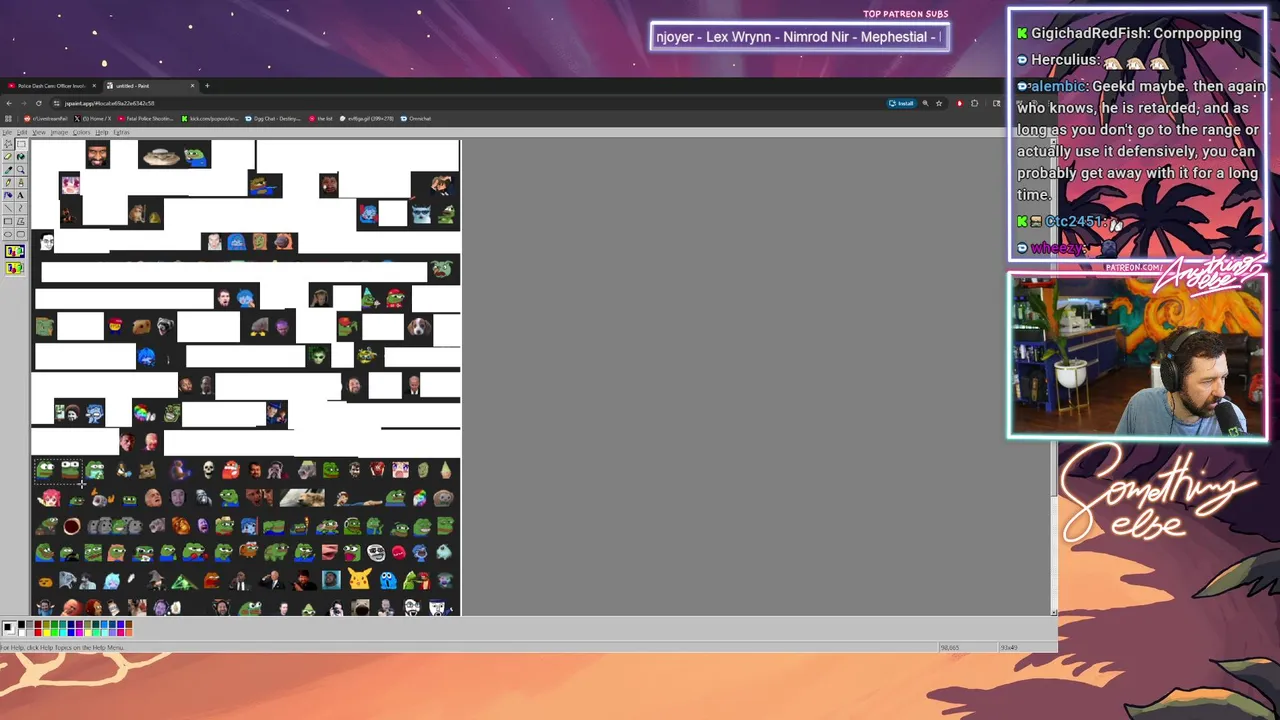Close the Police Dash Cam tab
This screenshot has height=720, width=1280.
click(94, 86)
